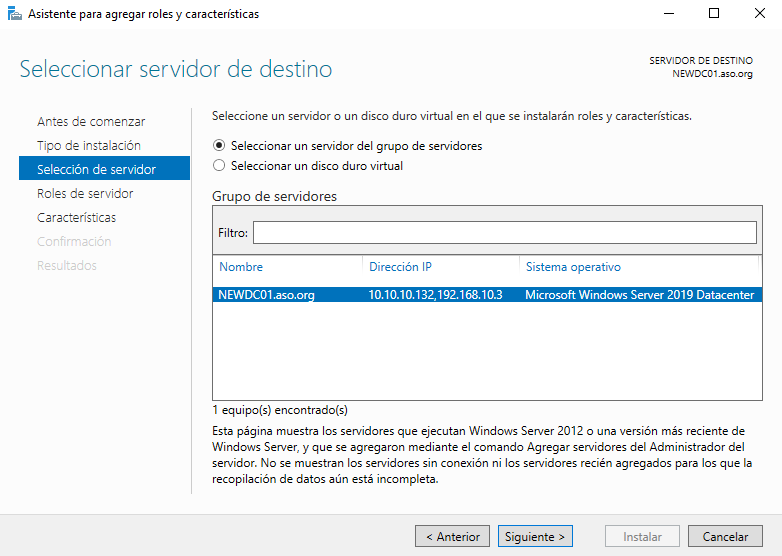Click the Filtro text input field
This screenshot has height=556, width=782.
[504, 232]
